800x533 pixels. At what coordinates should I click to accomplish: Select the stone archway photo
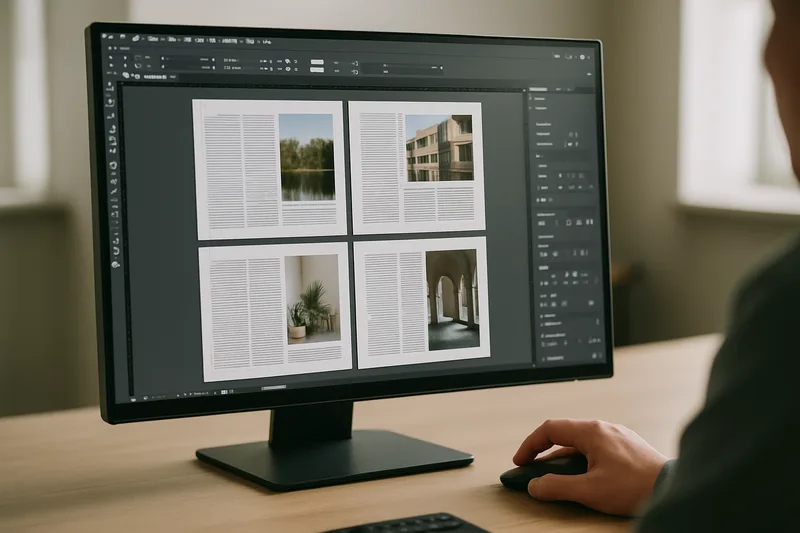click(453, 299)
